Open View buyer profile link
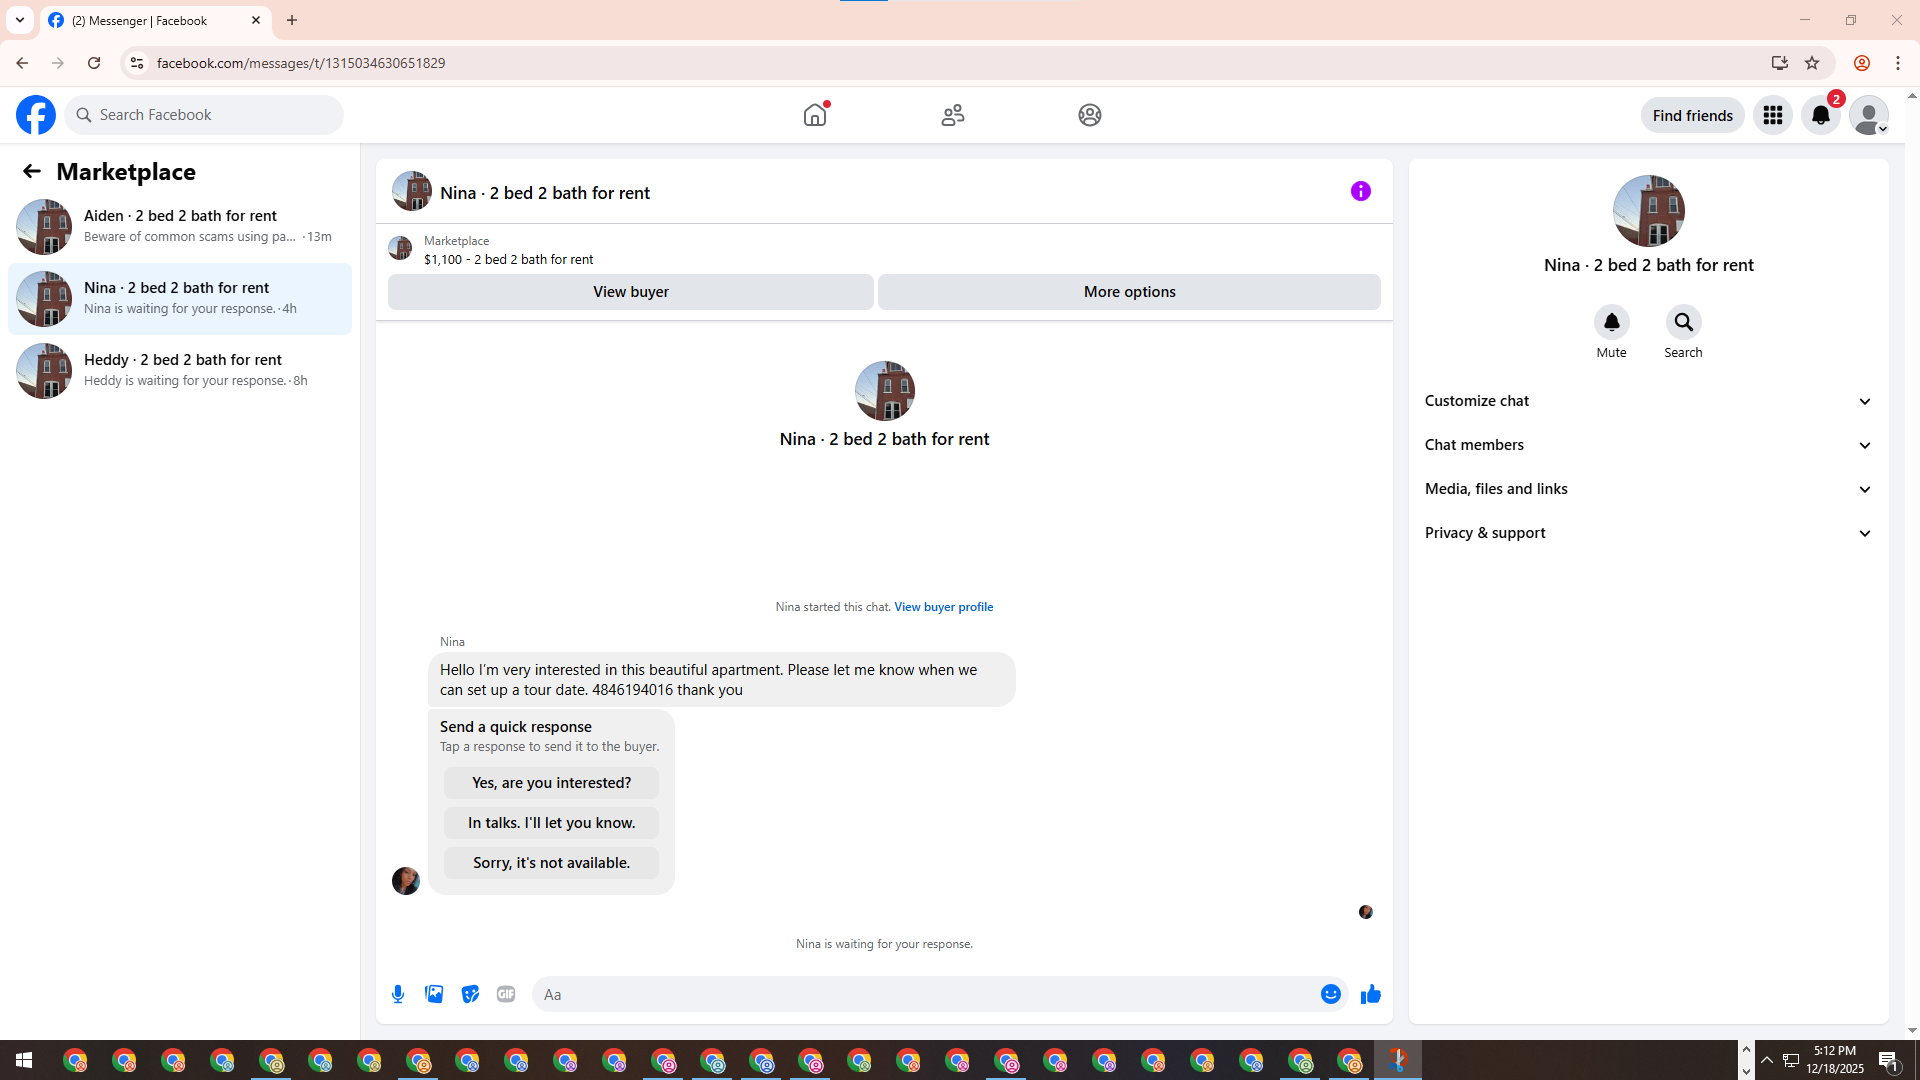The height and width of the screenshot is (1080, 1920). tap(943, 607)
